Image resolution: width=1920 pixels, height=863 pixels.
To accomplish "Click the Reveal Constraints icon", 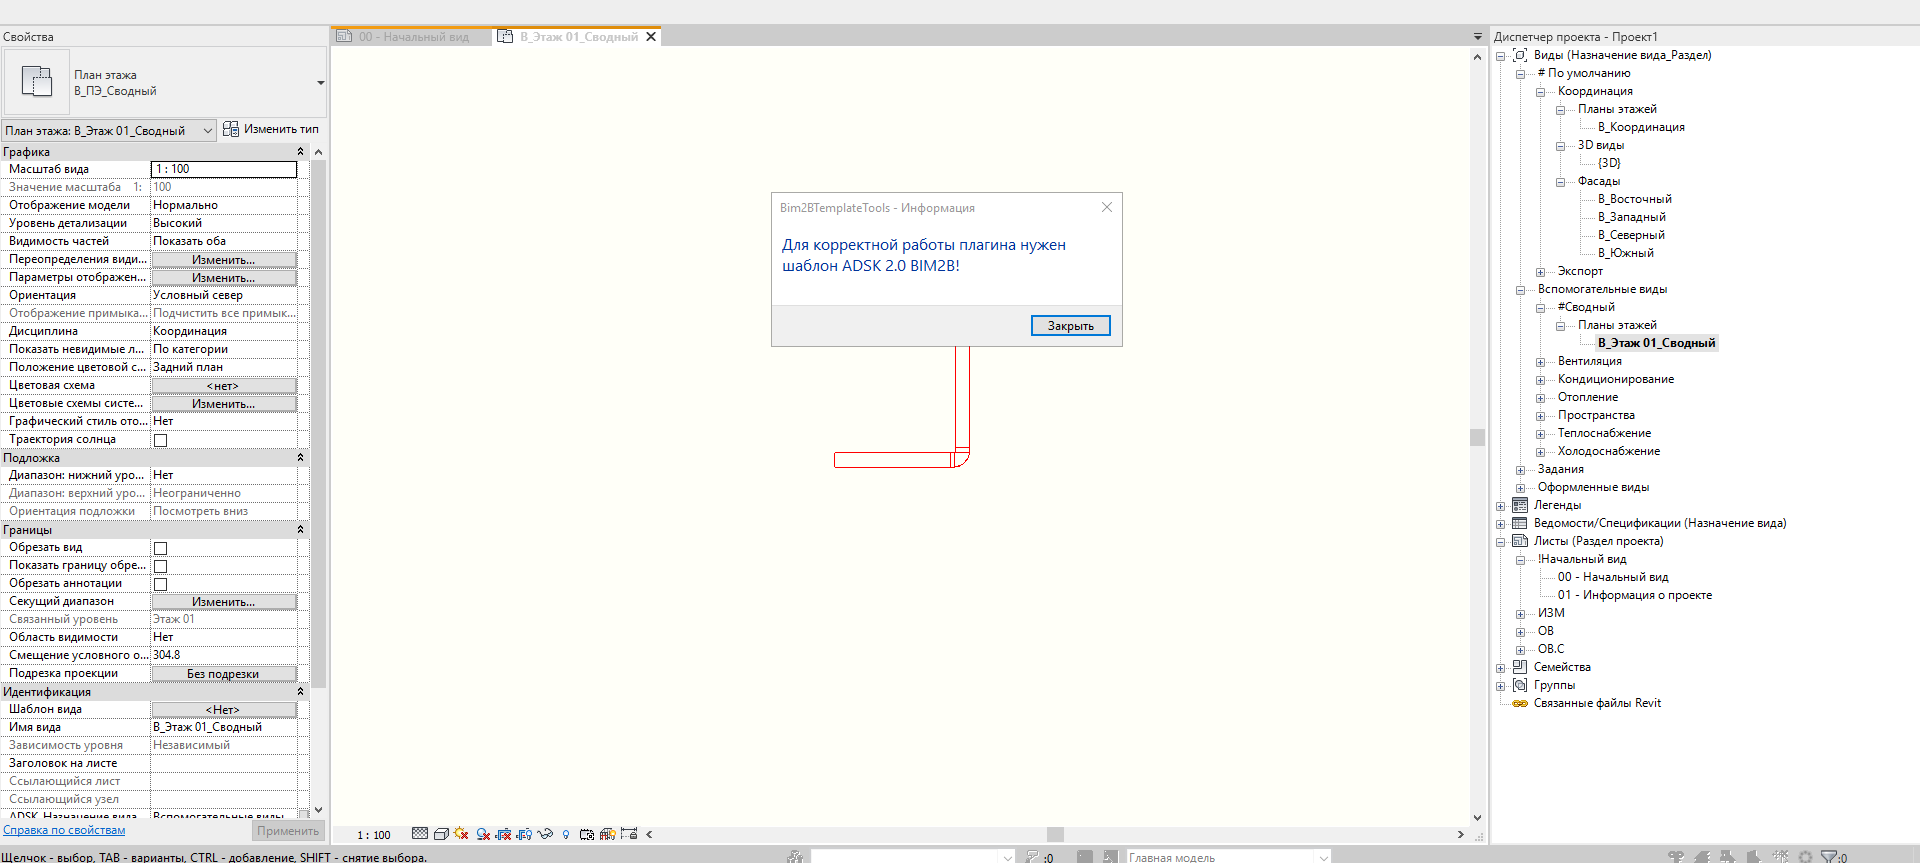I will pyautogui.click(x=629, y=833).
